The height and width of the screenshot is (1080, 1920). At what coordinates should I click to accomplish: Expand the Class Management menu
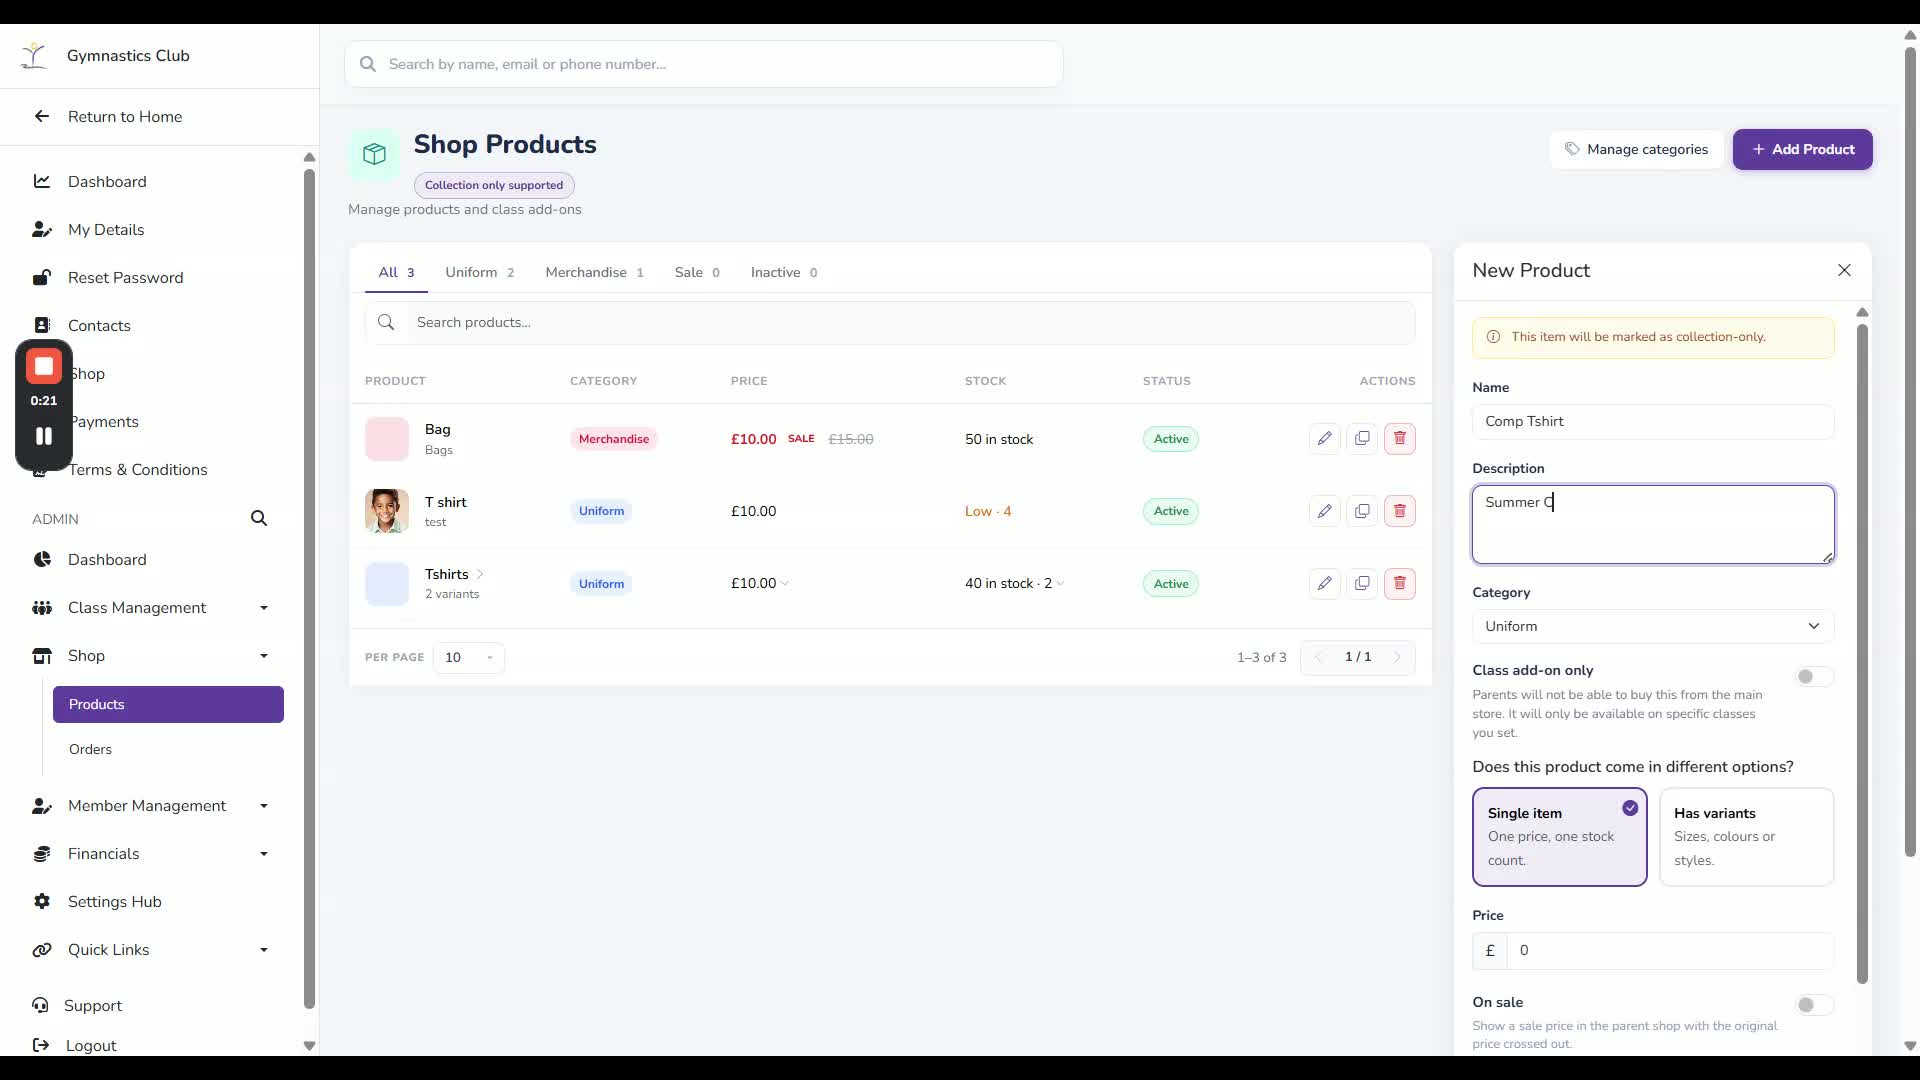pos(264,608)
